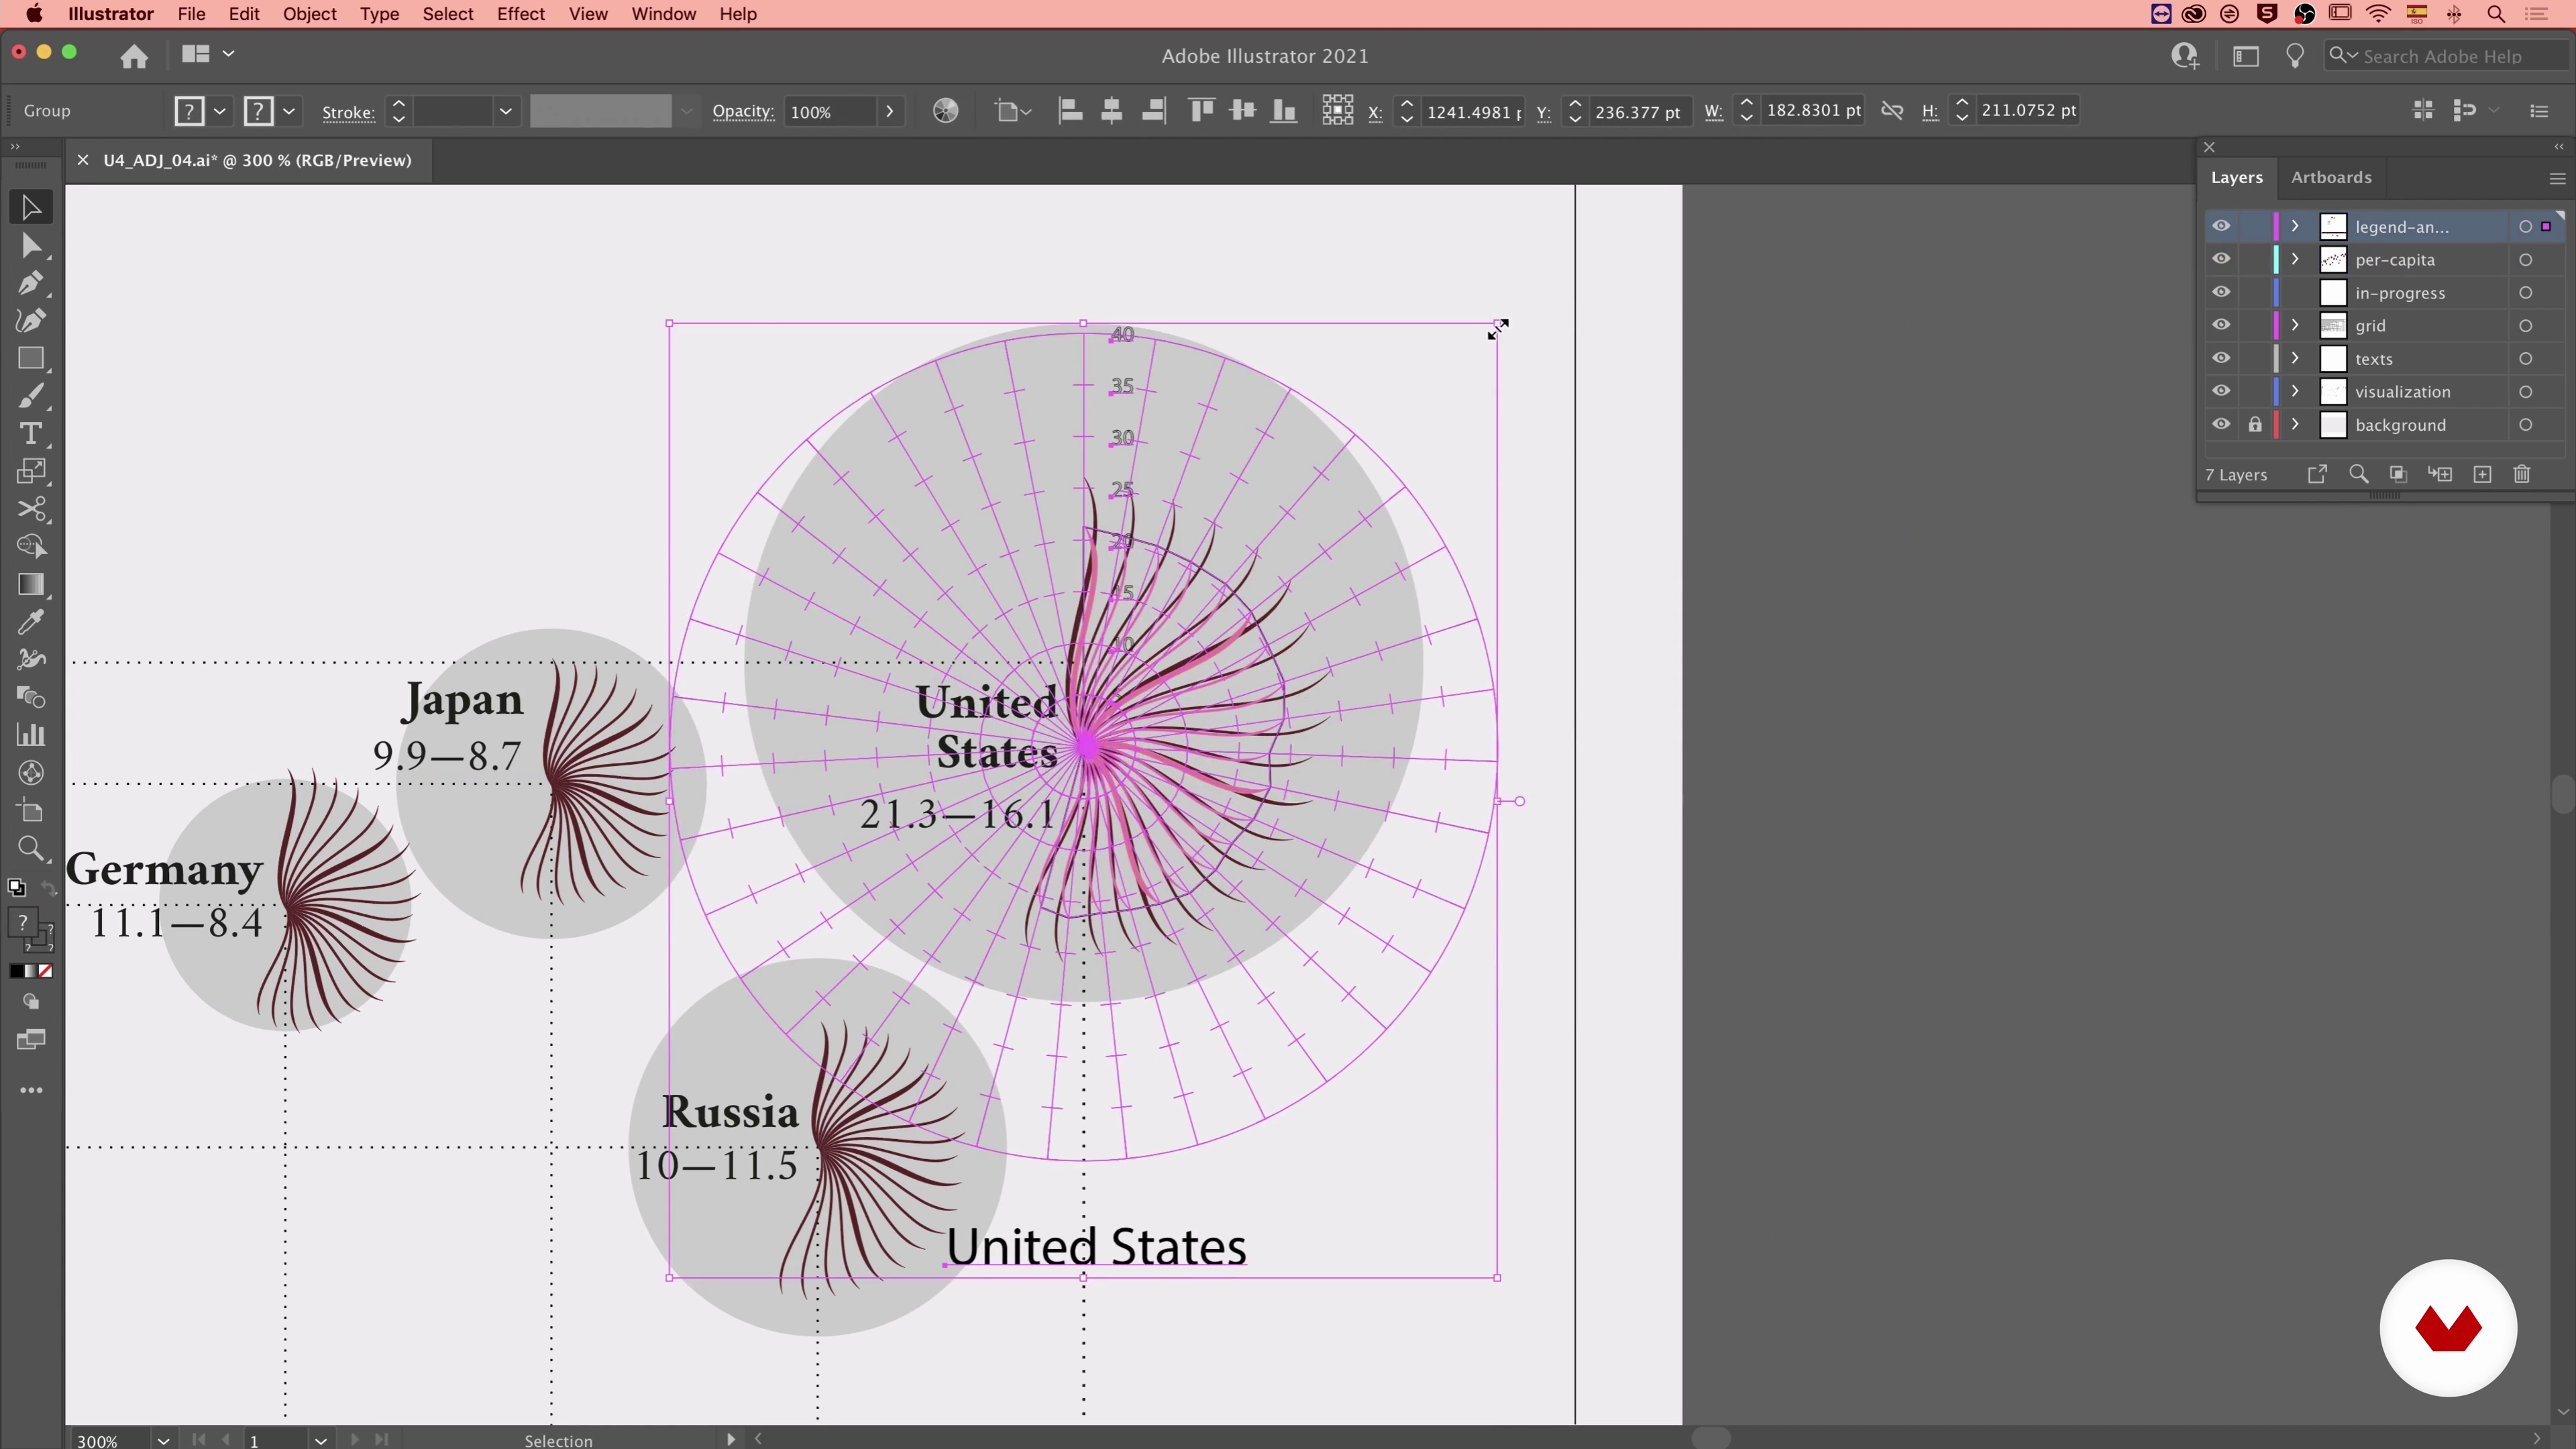The width and height of the screenshot is (2576, 1449).
Task: Expand the legend-an... layer
Action: pyautogui.click(x=2295, y=226)
